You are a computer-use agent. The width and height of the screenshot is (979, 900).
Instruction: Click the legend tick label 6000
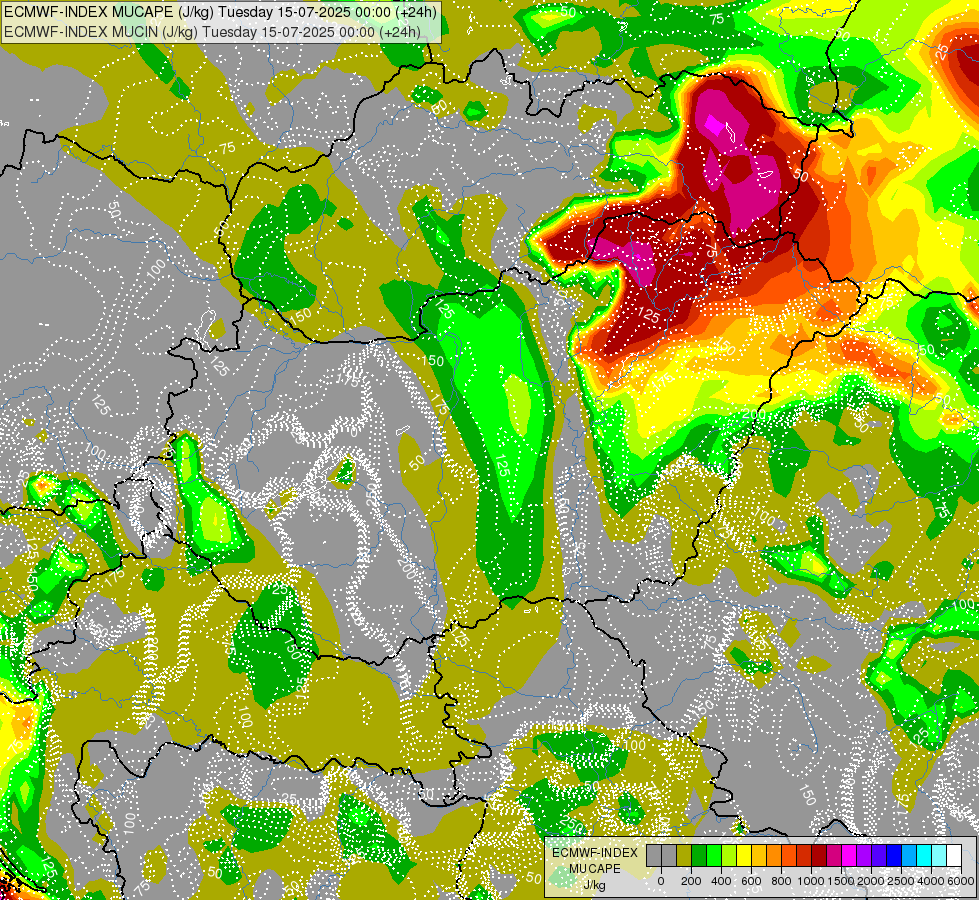click(961, 881)
